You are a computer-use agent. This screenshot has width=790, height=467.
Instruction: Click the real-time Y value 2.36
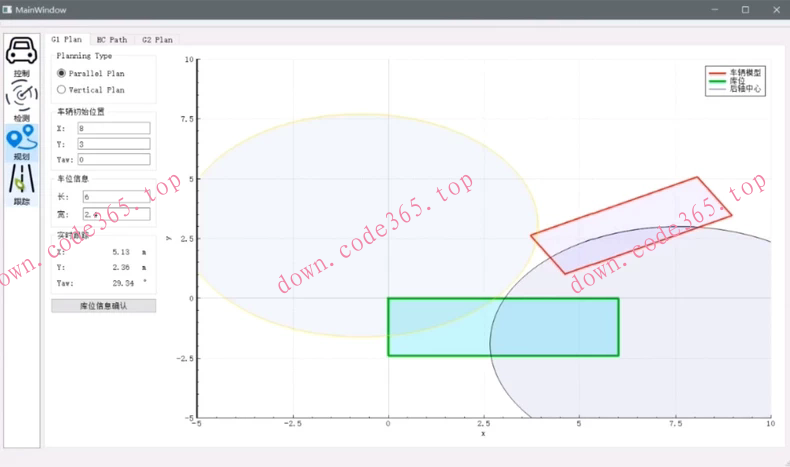121,268
